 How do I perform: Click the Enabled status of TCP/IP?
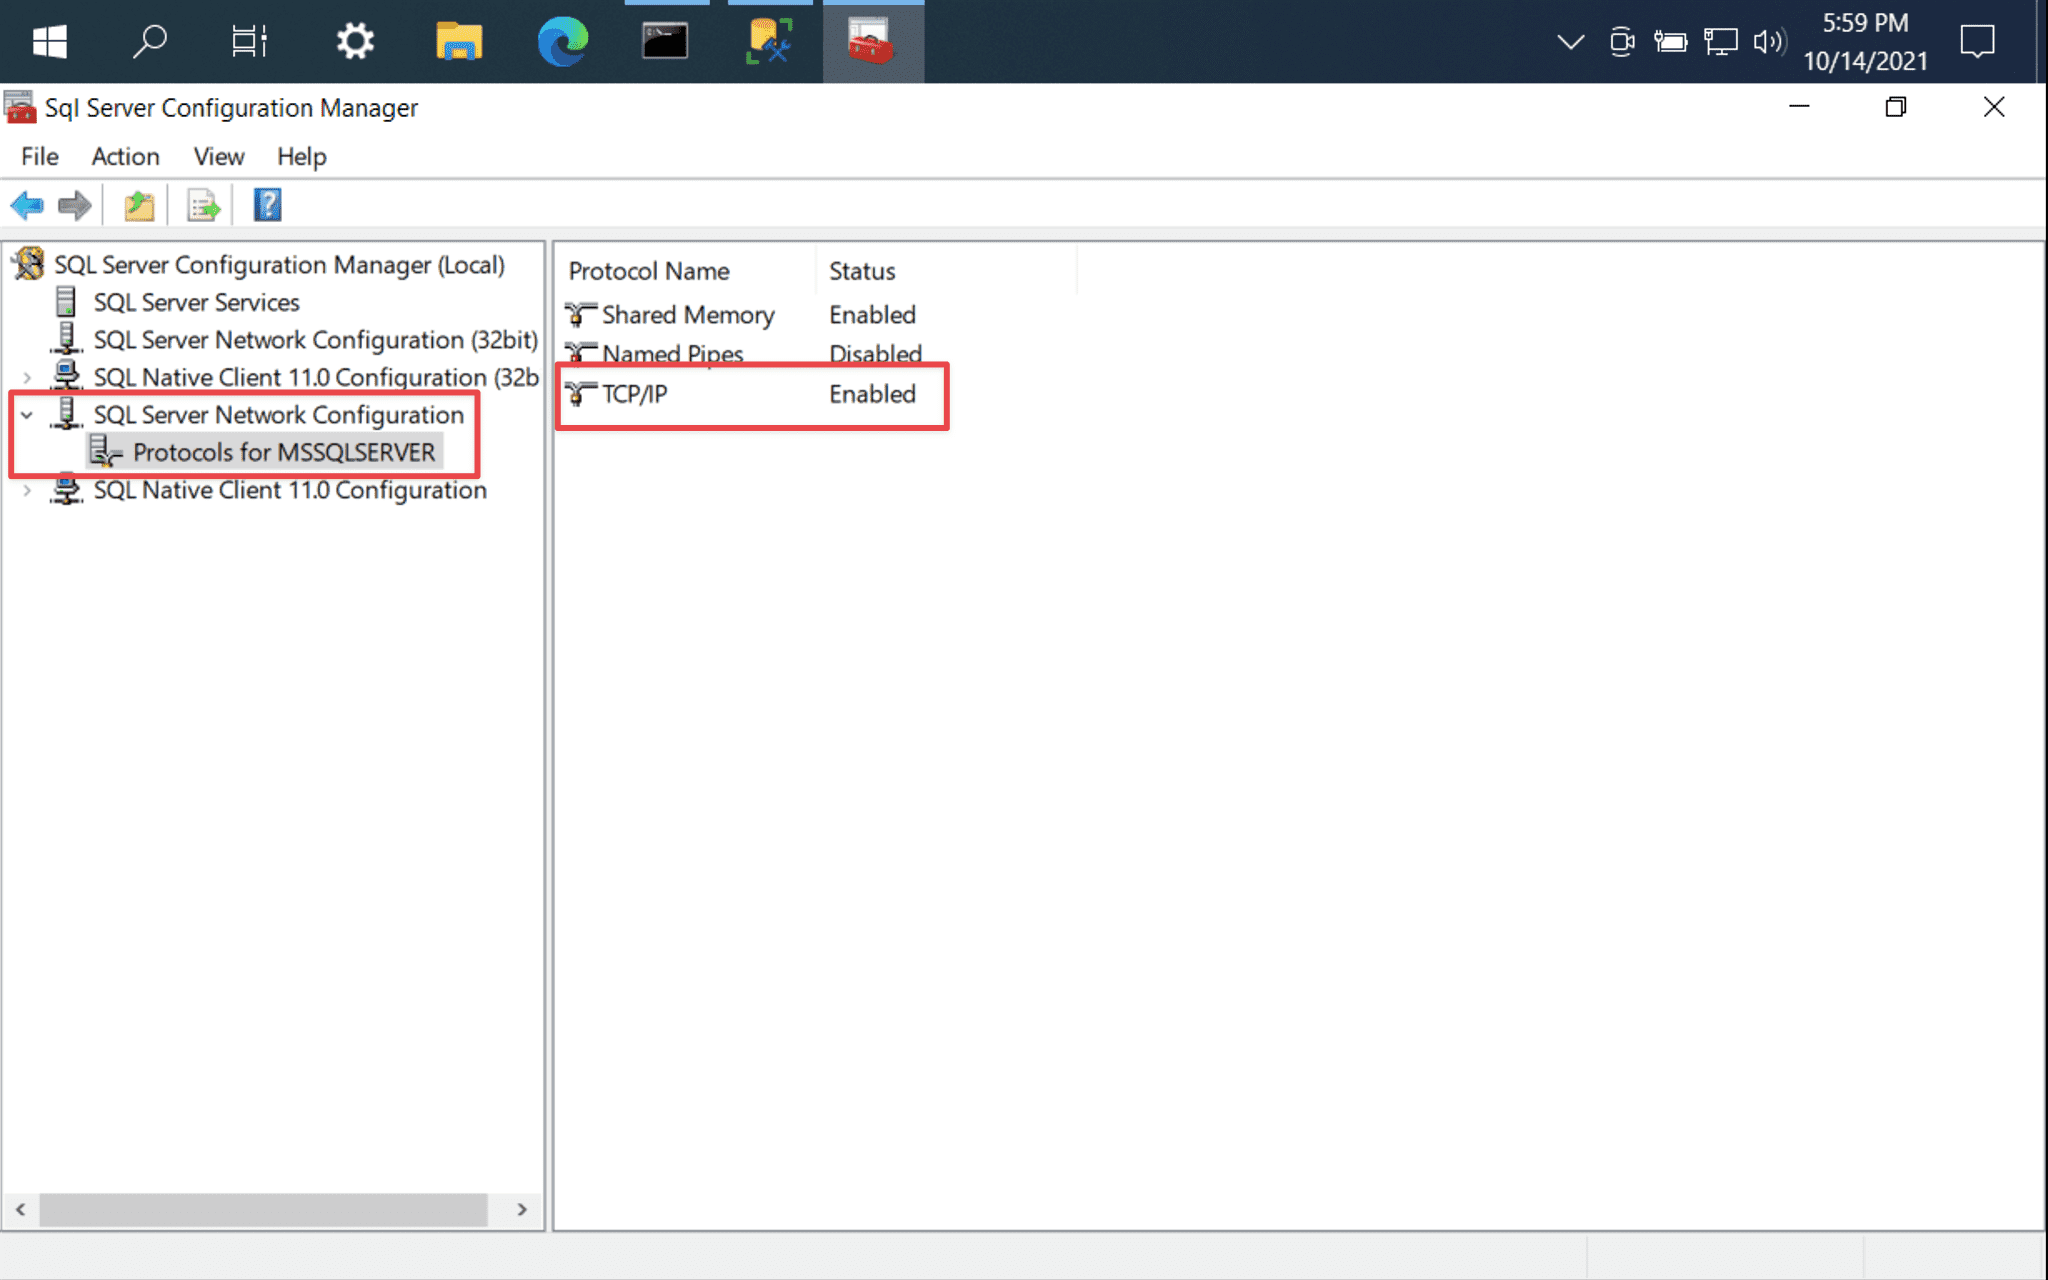(872, 394)
